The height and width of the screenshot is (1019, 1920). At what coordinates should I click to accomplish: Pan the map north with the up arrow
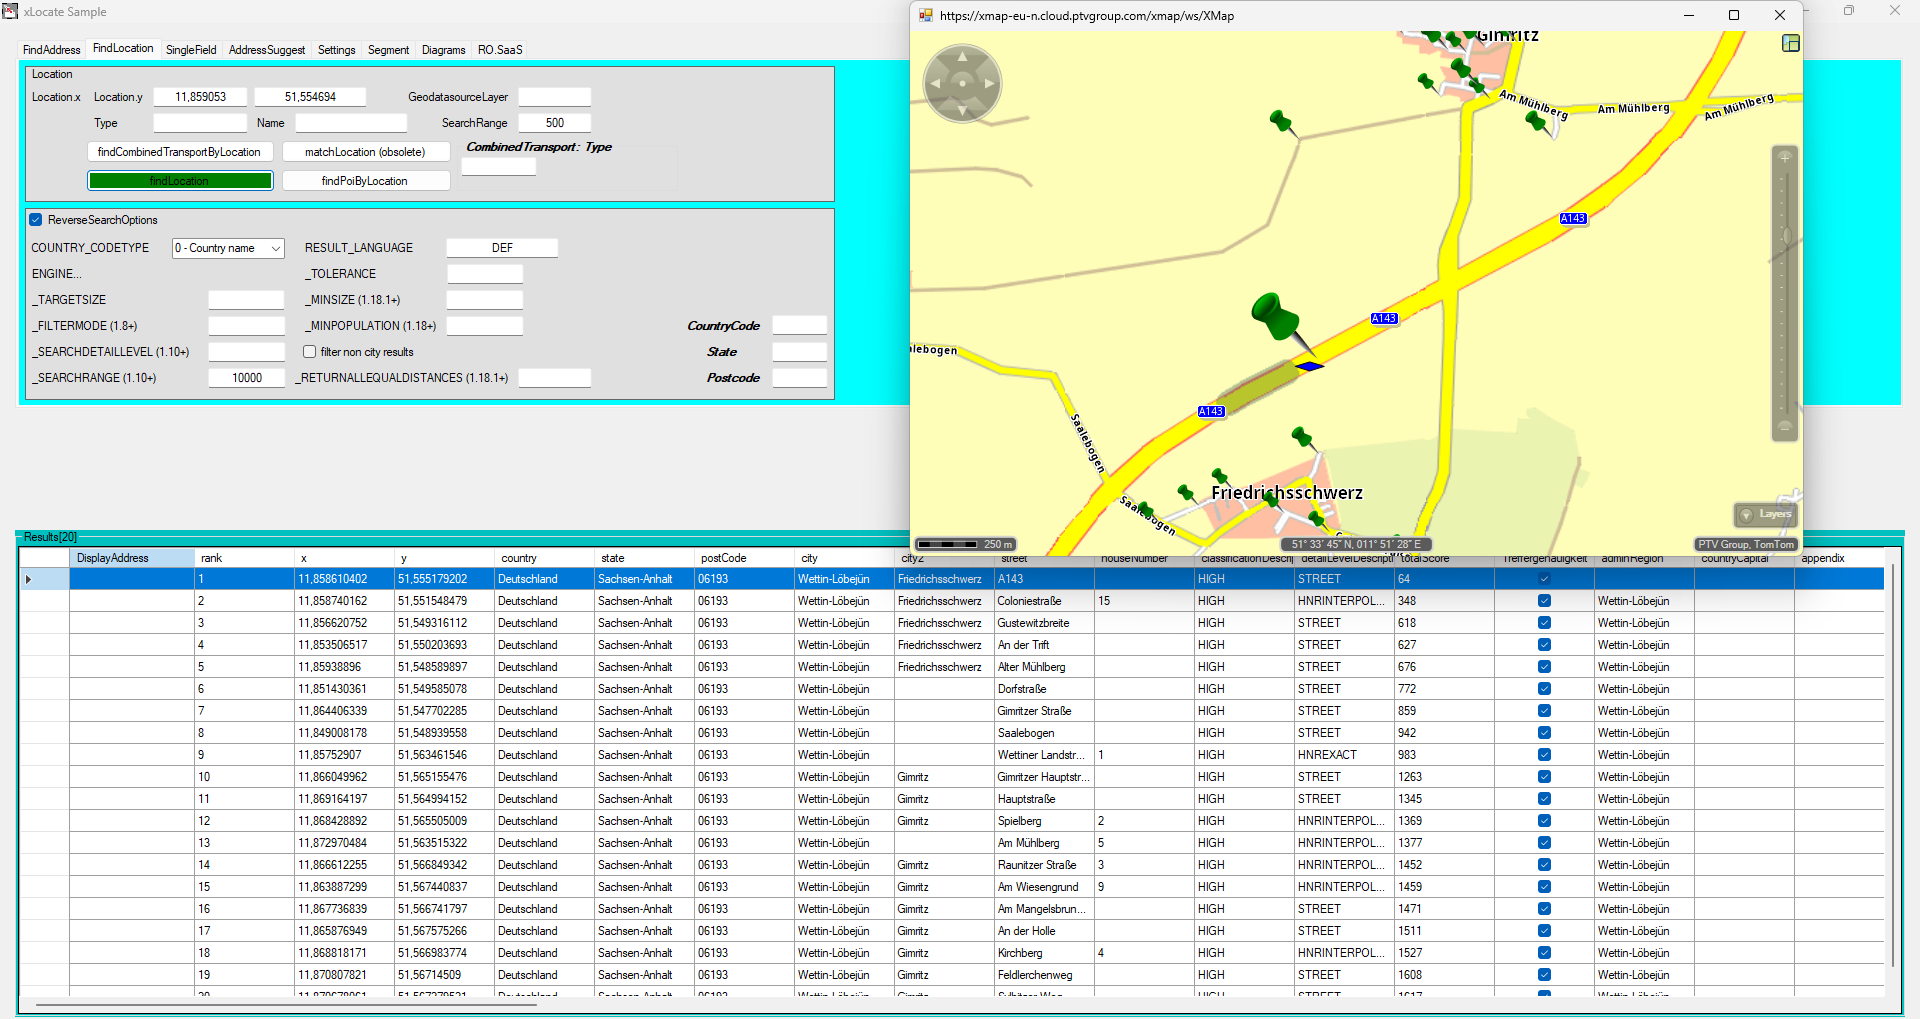[962, 57]
